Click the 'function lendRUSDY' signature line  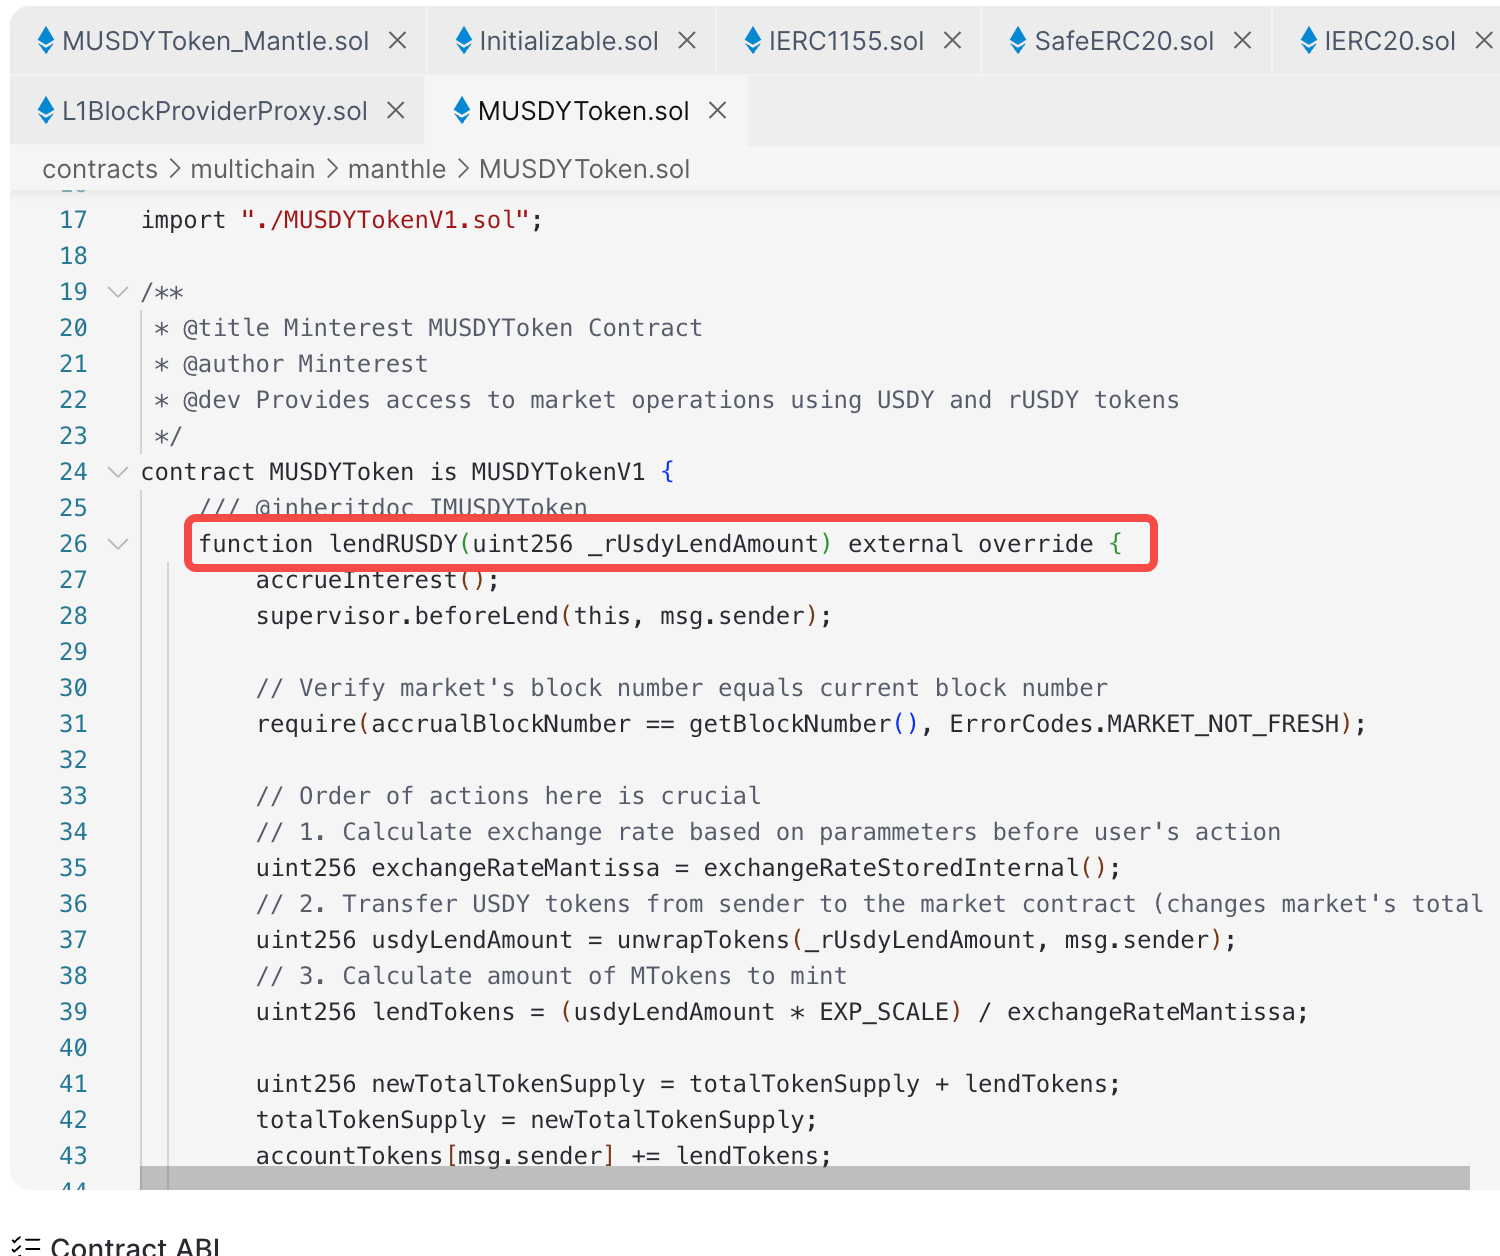point(660,544)
